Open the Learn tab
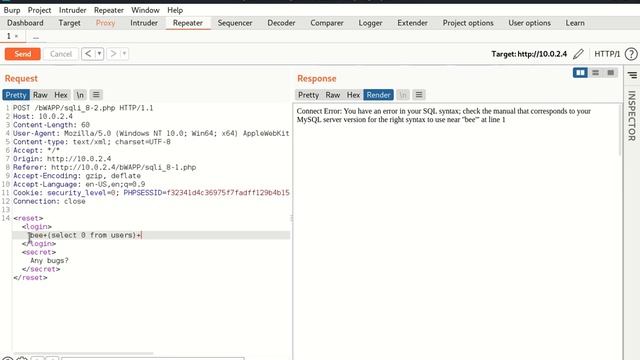Image resolution: width=640 pixels, height=360 pixels. [x=575, y=23]
